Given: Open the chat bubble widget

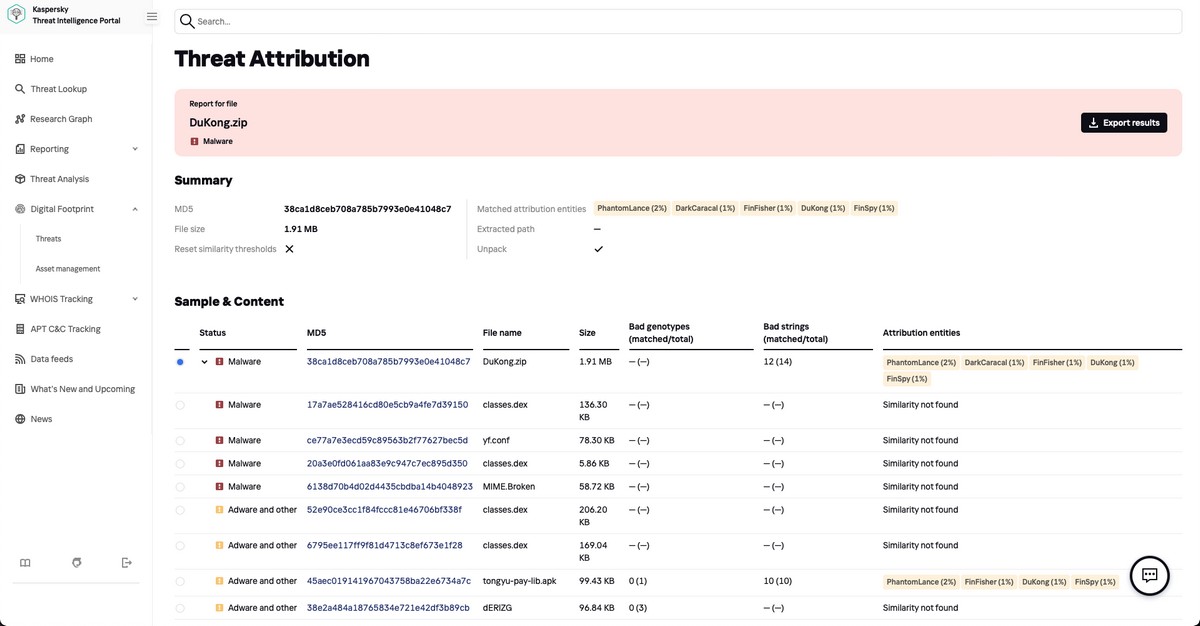Looking at the screenshot, I should coord(1150,575).
